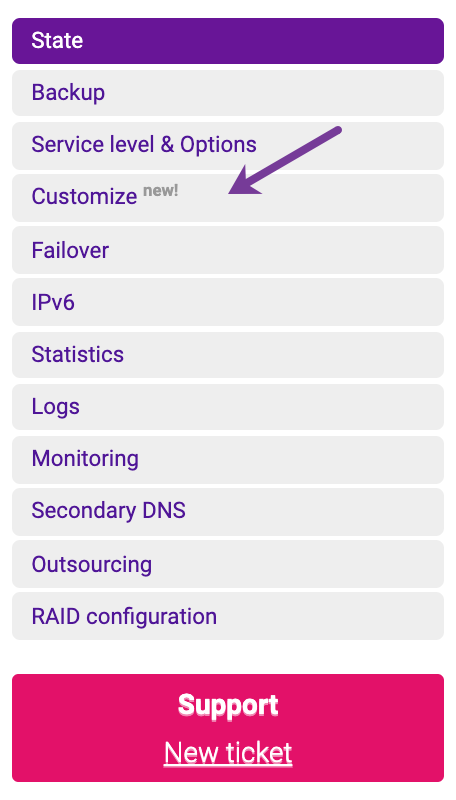
Task: Click the pink Support panel background
Action: (x=228, y=728)
